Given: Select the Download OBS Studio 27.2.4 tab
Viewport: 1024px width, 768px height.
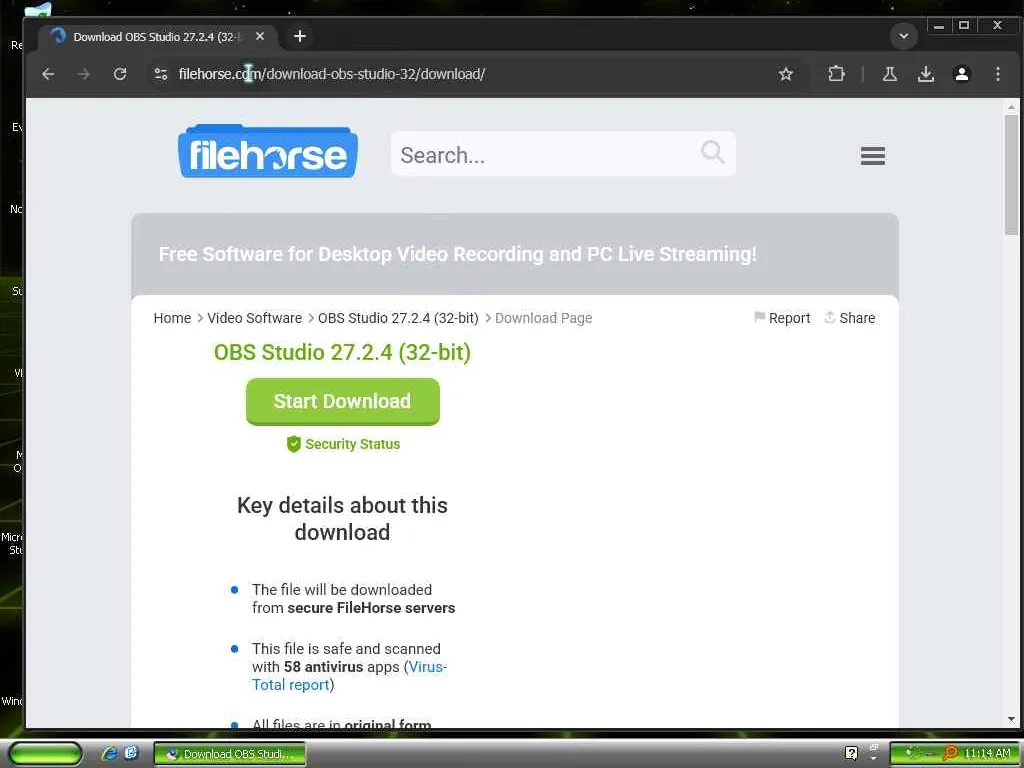Looking at the screenshot, I should (157, 37).
